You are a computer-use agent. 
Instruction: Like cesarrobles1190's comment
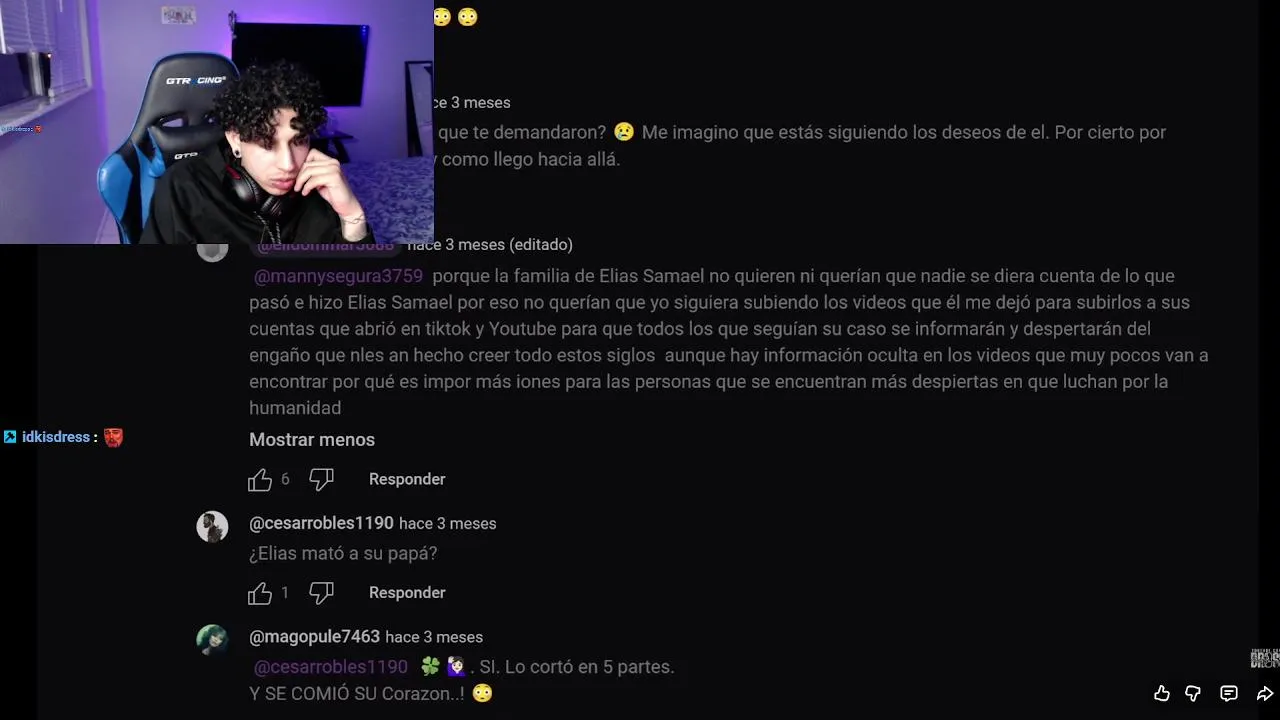pos(260,593)
